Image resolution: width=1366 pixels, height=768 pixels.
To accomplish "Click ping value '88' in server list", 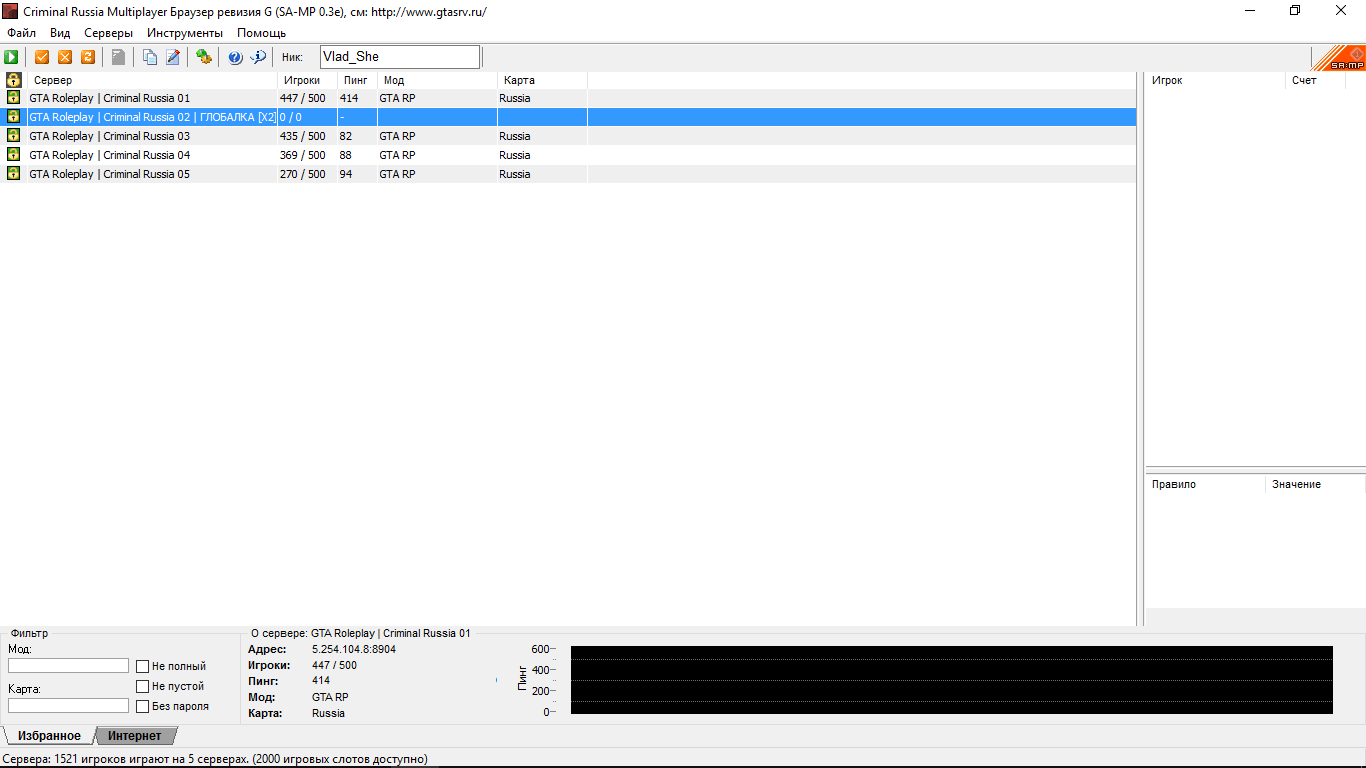I will pos(346,155).
